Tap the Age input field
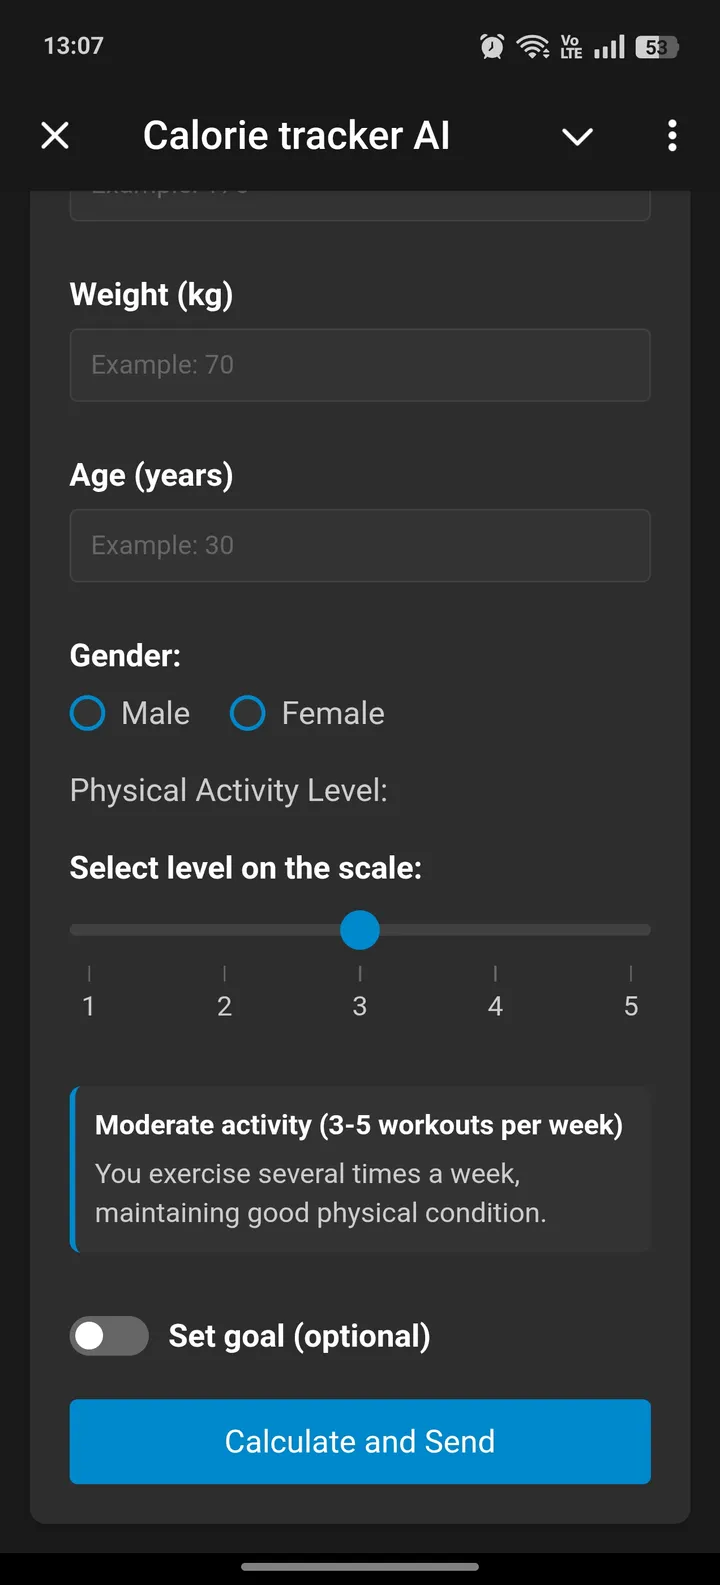The width and height of the screenshot is (720, 1585). [360, 545]
